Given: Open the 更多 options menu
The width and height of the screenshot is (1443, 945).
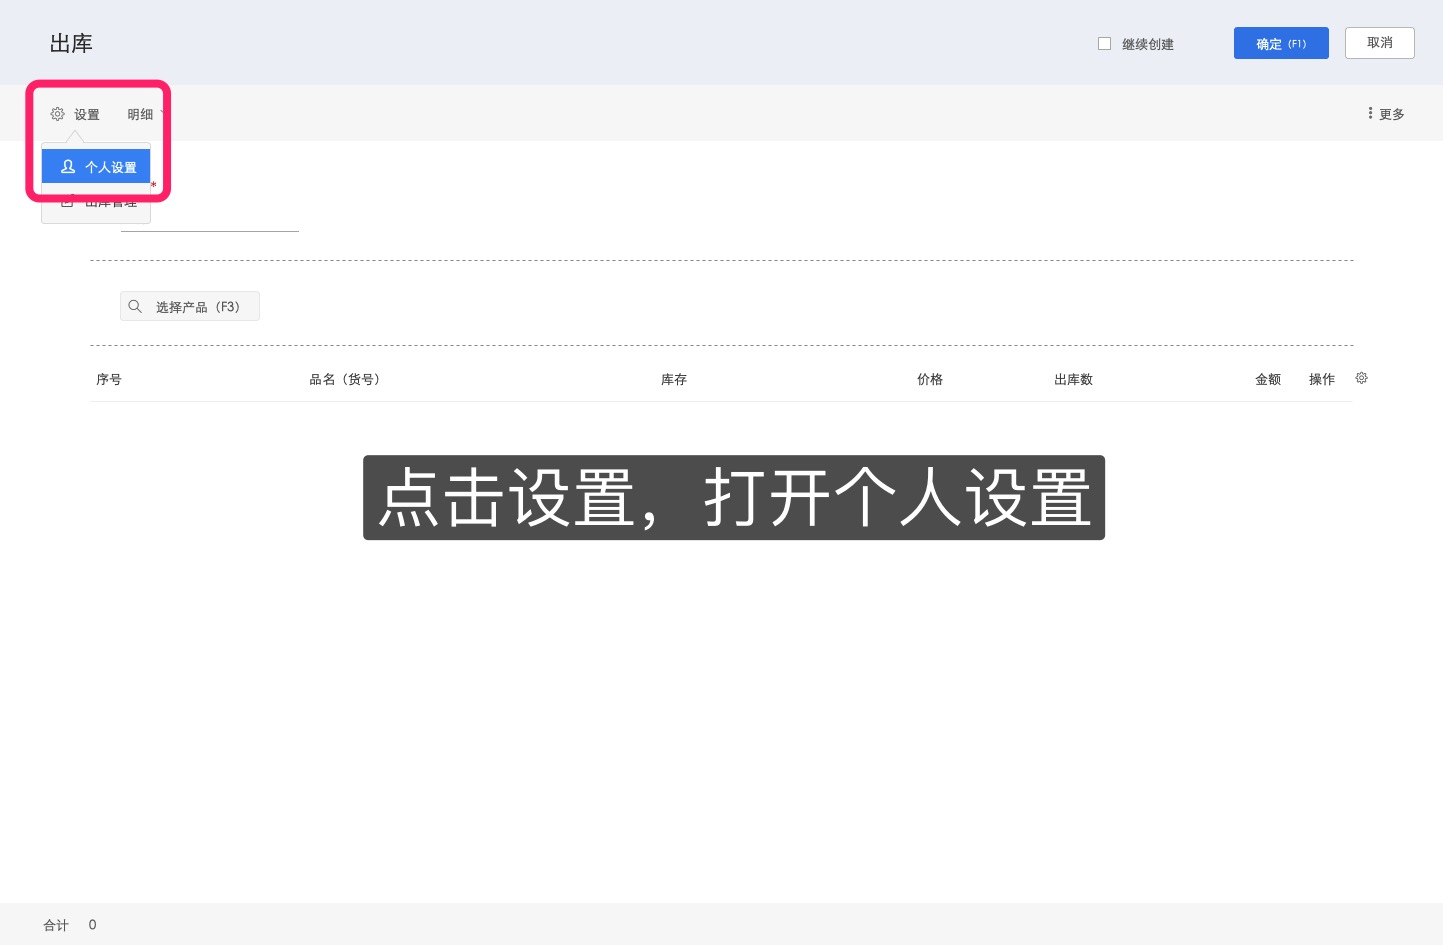Looking at the screenshot, I should tap(1386, 114).
